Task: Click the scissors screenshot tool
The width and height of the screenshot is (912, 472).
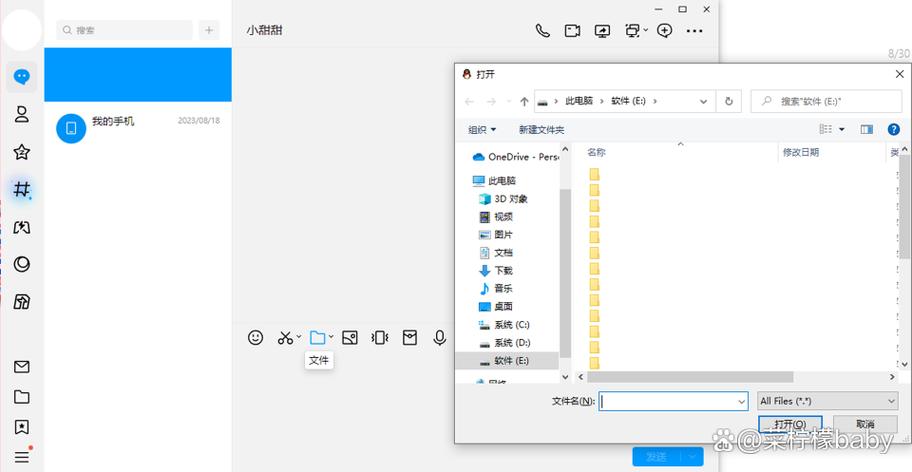Action: (x=285, y=338)
